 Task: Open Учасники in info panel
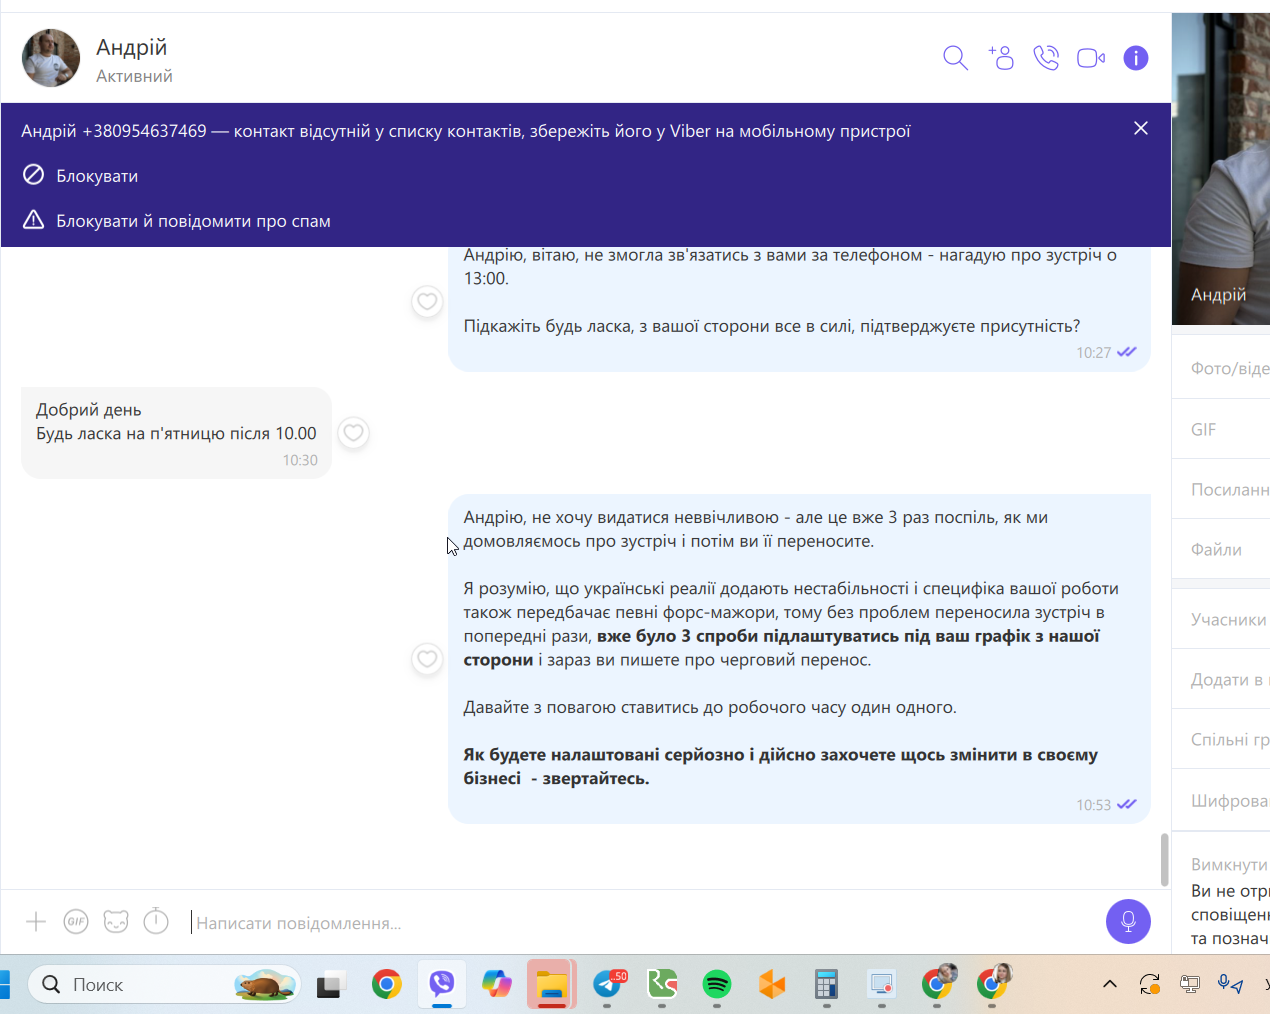click(1221, 619)
